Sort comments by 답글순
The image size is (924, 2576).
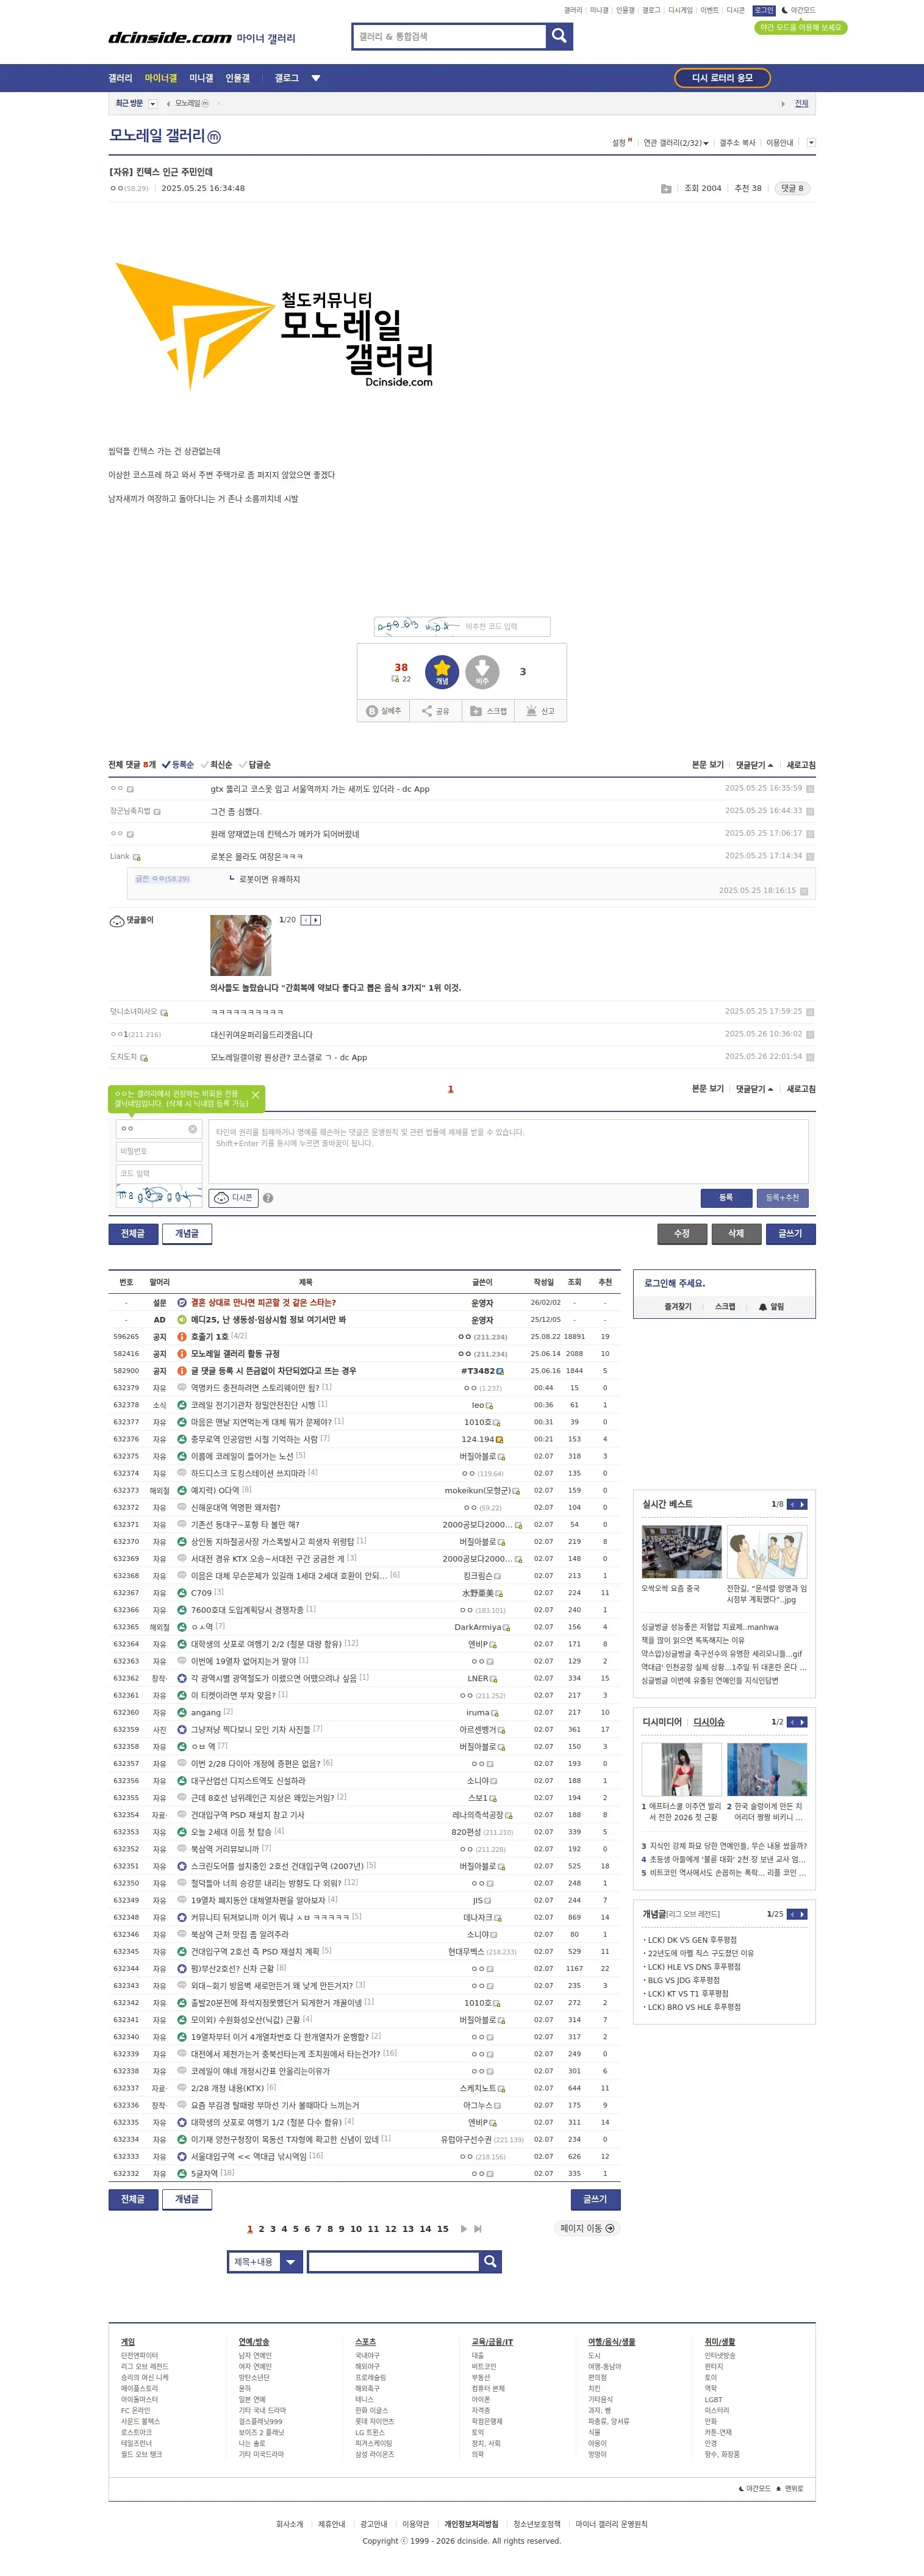click(255, 765)
